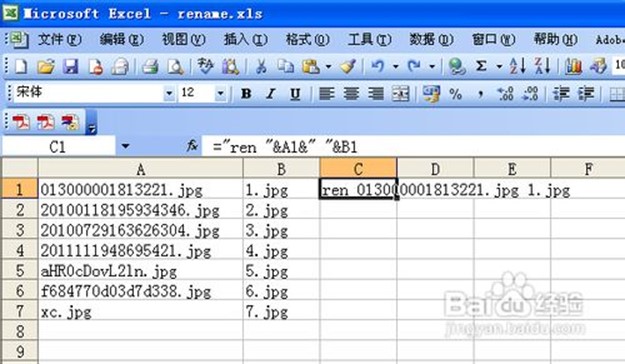Increase indent icon
Screen dimensions: 625x364
pyautogui.click(x=586, y=94)
